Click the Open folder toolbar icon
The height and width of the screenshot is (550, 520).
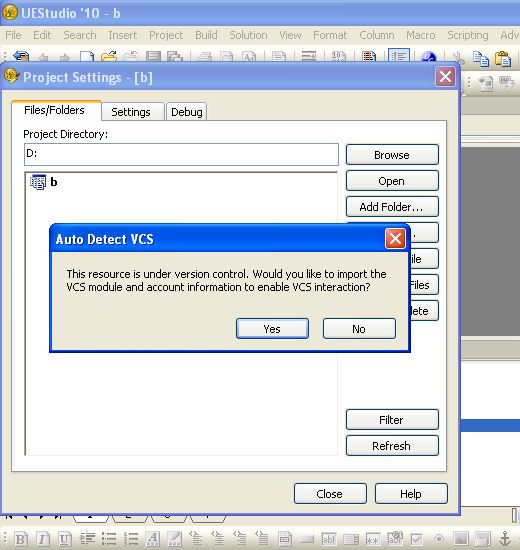click(x=109, y=56)
